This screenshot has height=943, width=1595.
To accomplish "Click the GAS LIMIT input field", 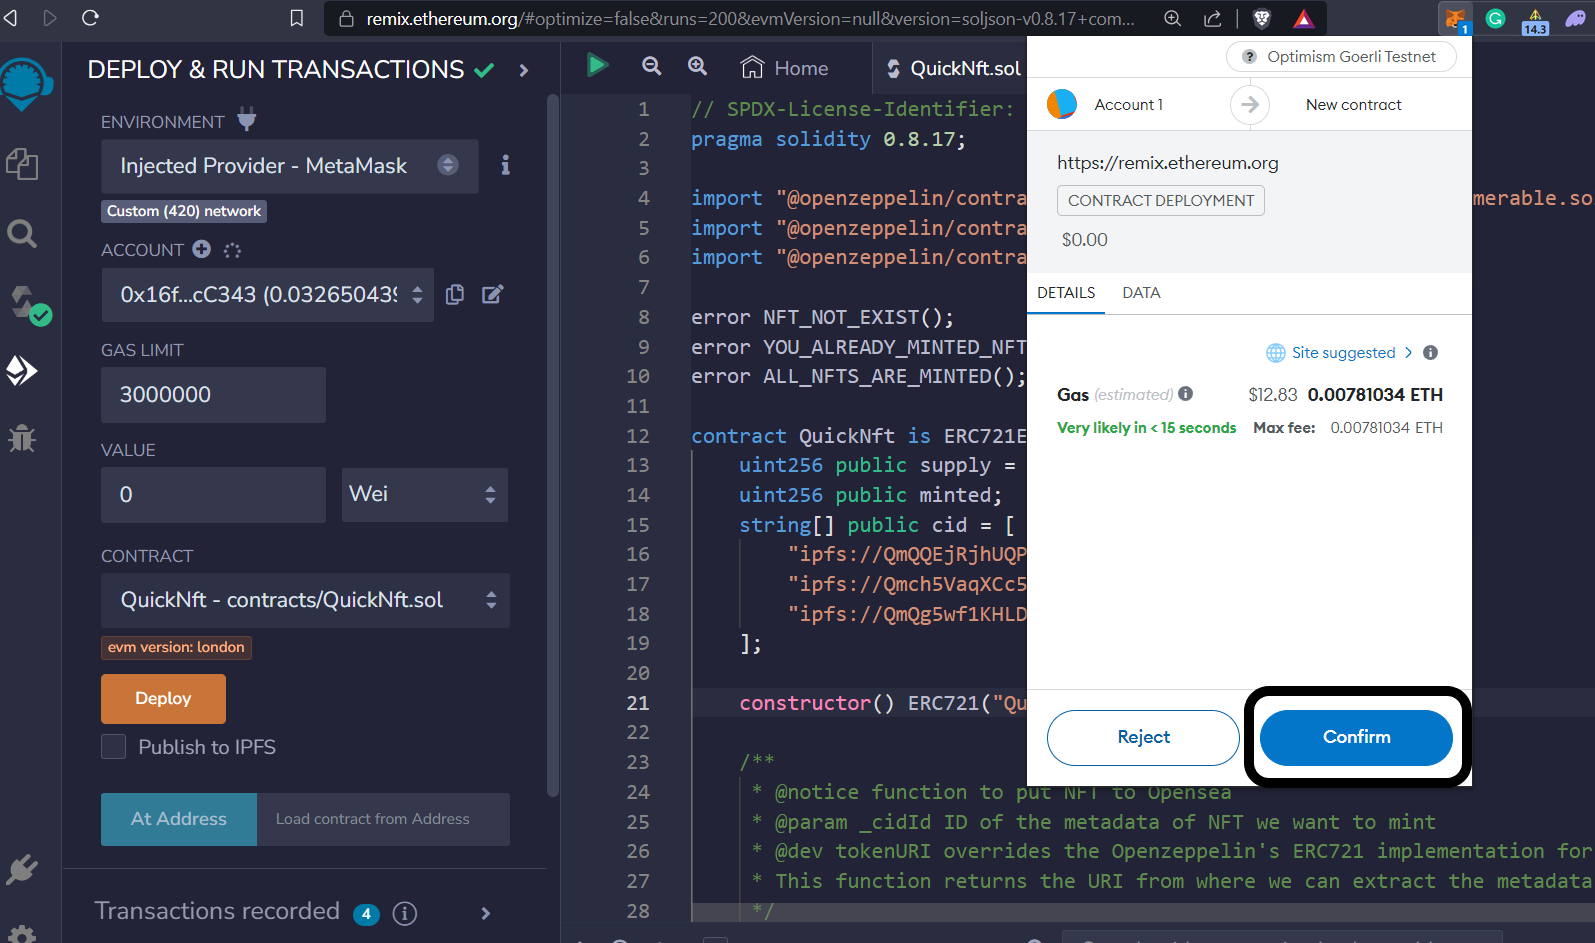I will tap(213, 395).
